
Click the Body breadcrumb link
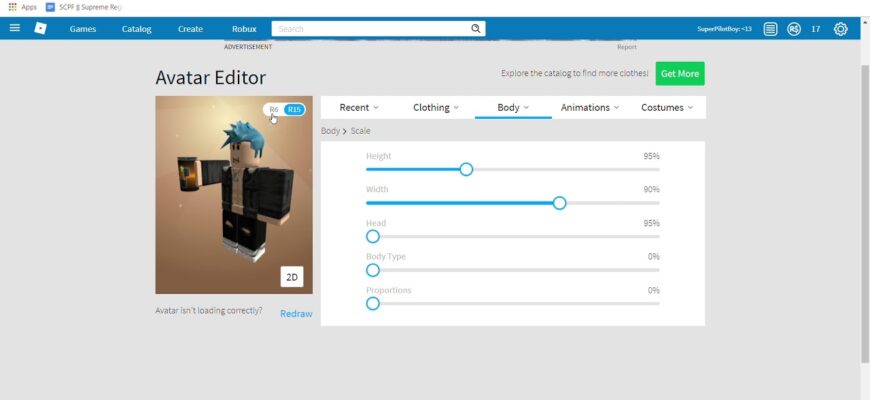coord(330,131)
